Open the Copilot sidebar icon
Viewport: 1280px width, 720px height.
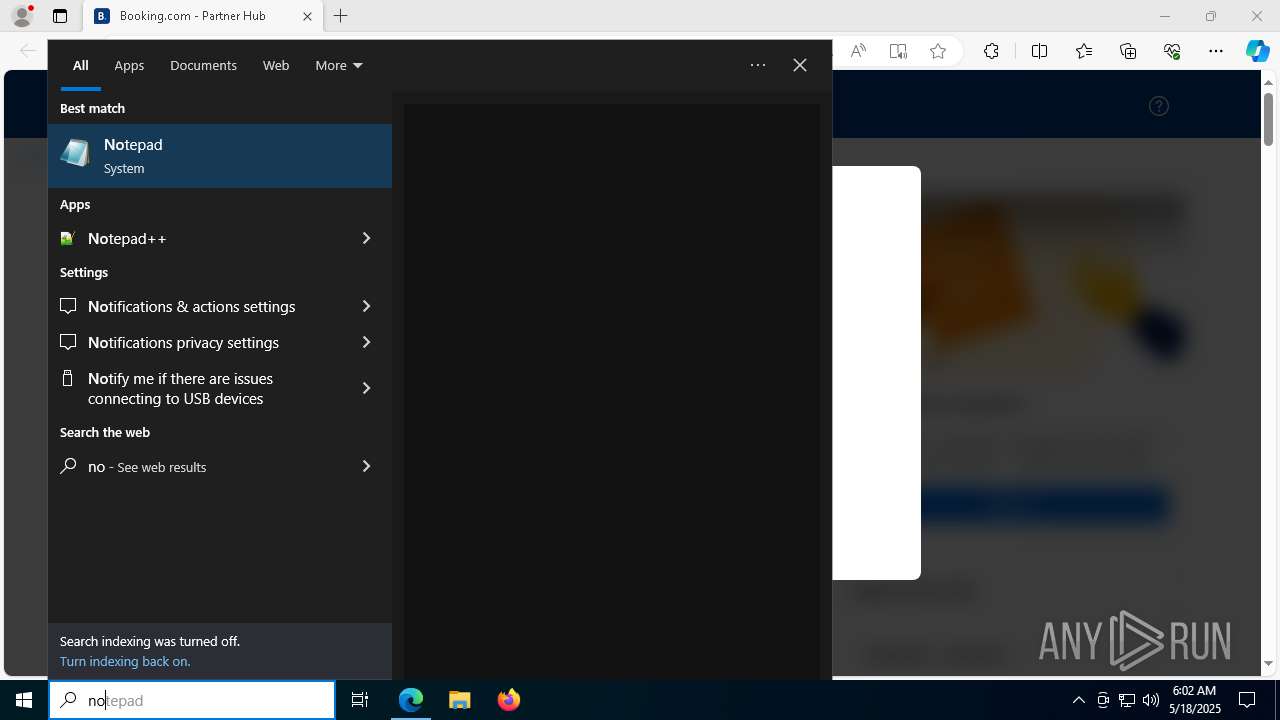tap(1258, 51)
